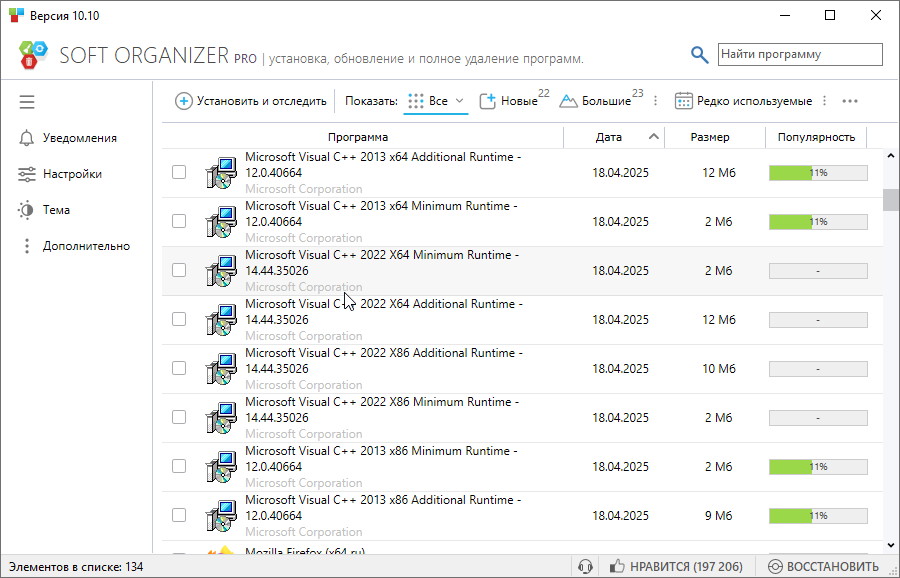Viewport: 900px width, 578px height.
Task: Click the bell icon for Уведомления
Action: (26, 138)
